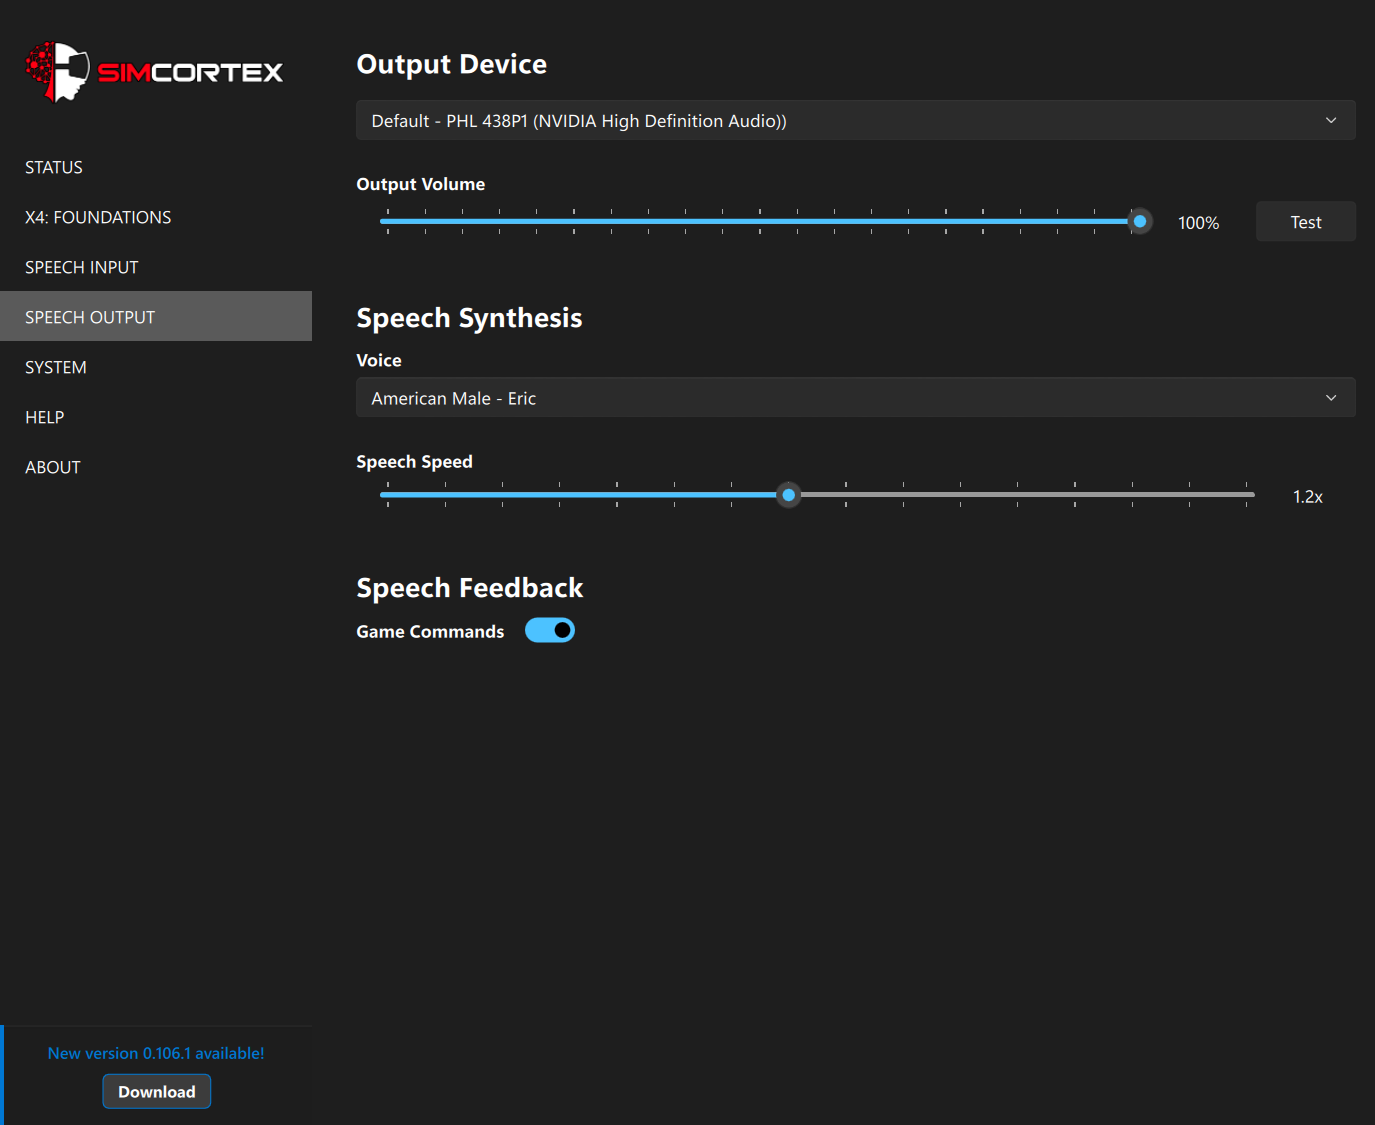Click the Output Volume slider thumb
The image size is (1375, 1125).
pyautogui.click(x=1140, y=221)
